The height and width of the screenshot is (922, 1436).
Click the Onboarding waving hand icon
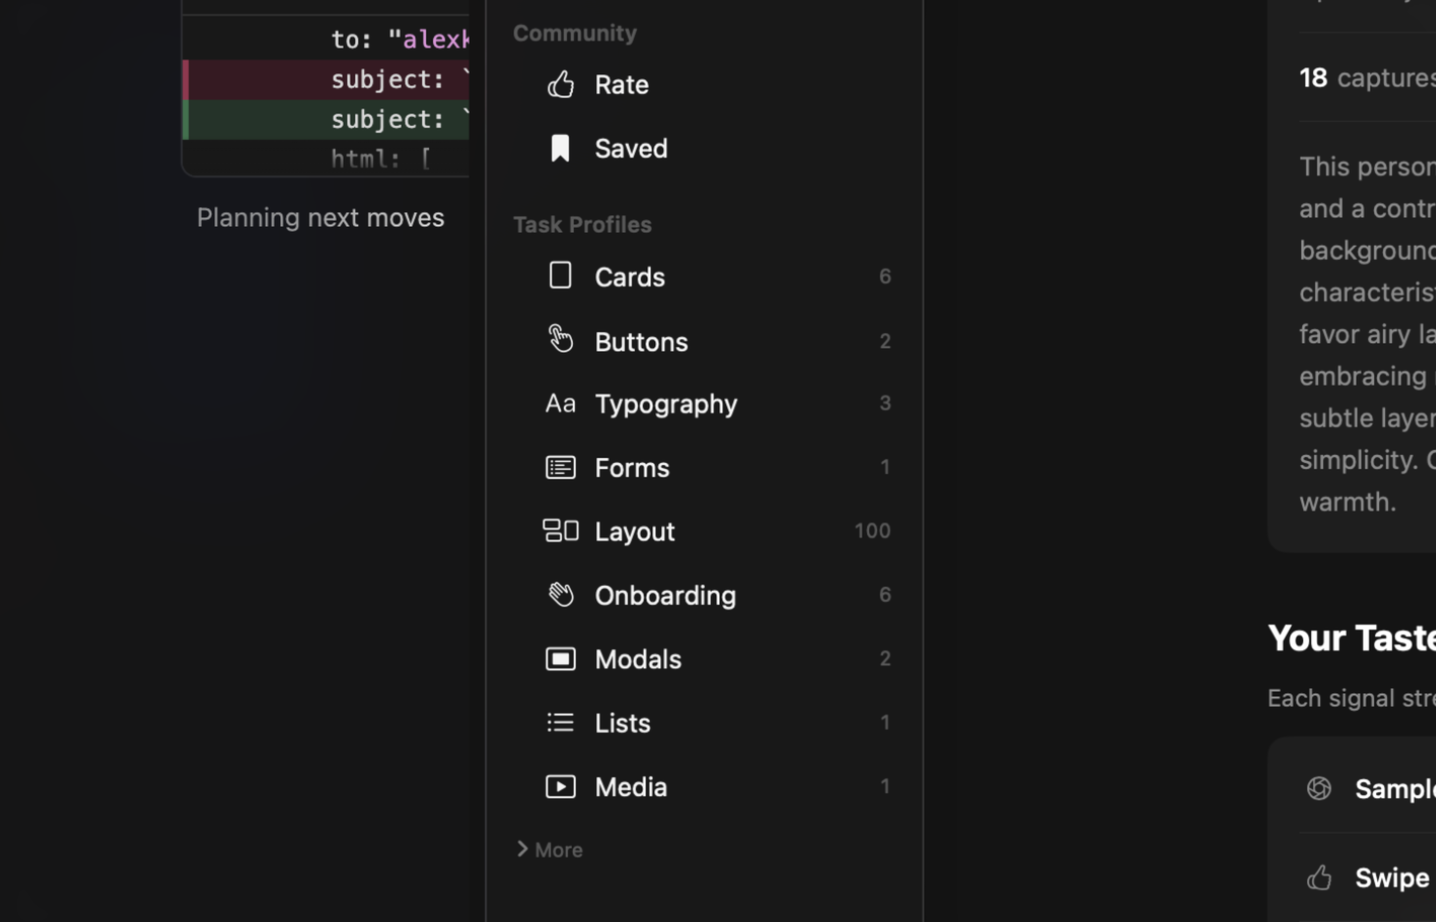pos(560,594)
